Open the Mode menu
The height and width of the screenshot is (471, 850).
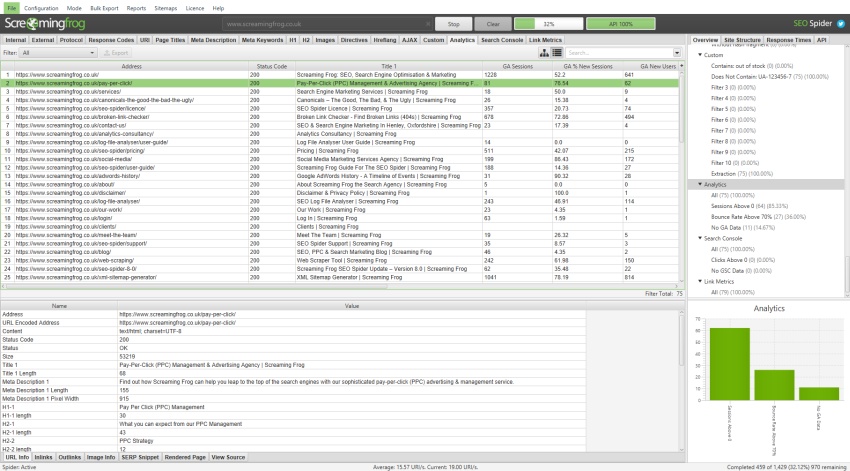pyautogui.click(x=74, y=8)
